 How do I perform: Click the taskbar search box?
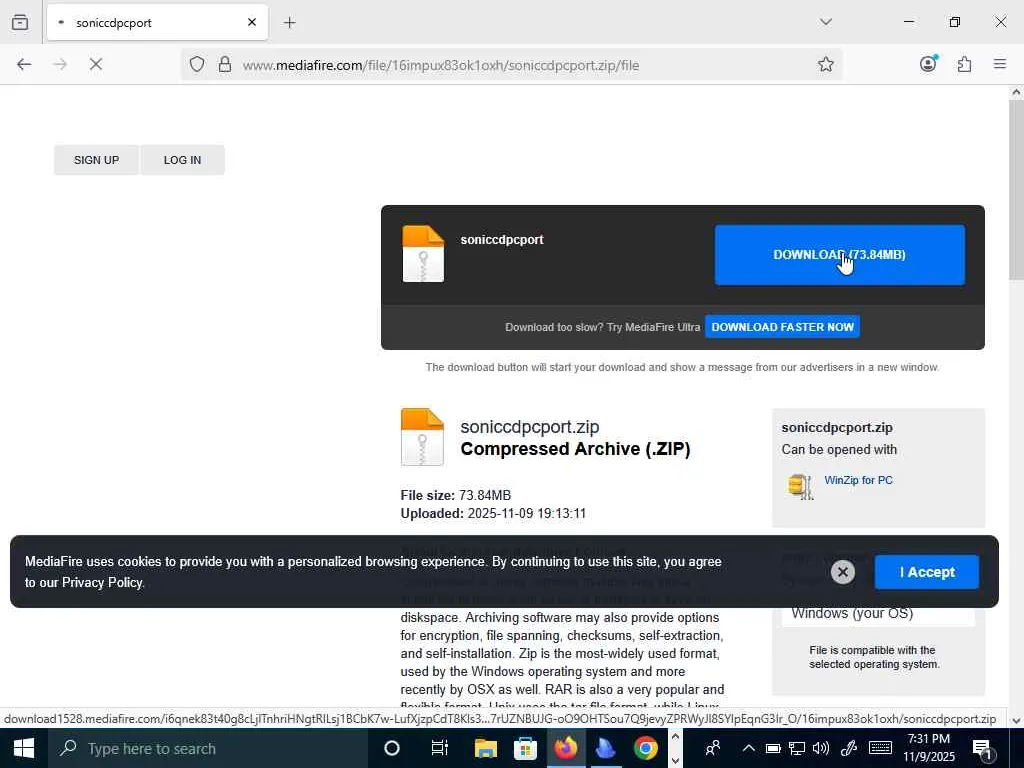pos(207,748)
